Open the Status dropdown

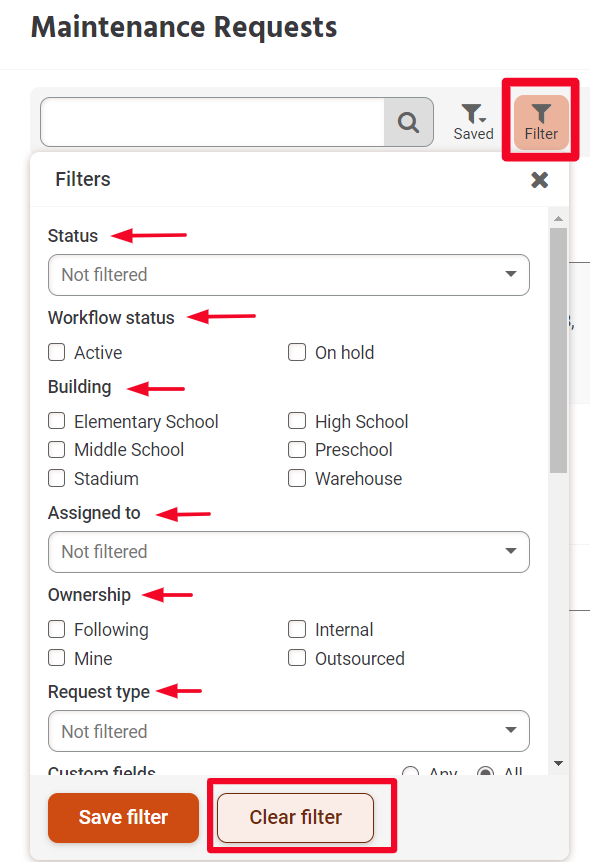[x=289, y=275]
